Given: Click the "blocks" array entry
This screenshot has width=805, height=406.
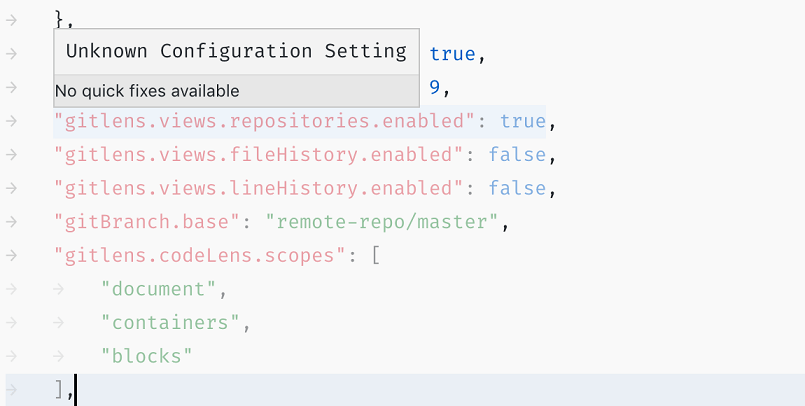Looking at the screenshot, I should tap(146, 356).
